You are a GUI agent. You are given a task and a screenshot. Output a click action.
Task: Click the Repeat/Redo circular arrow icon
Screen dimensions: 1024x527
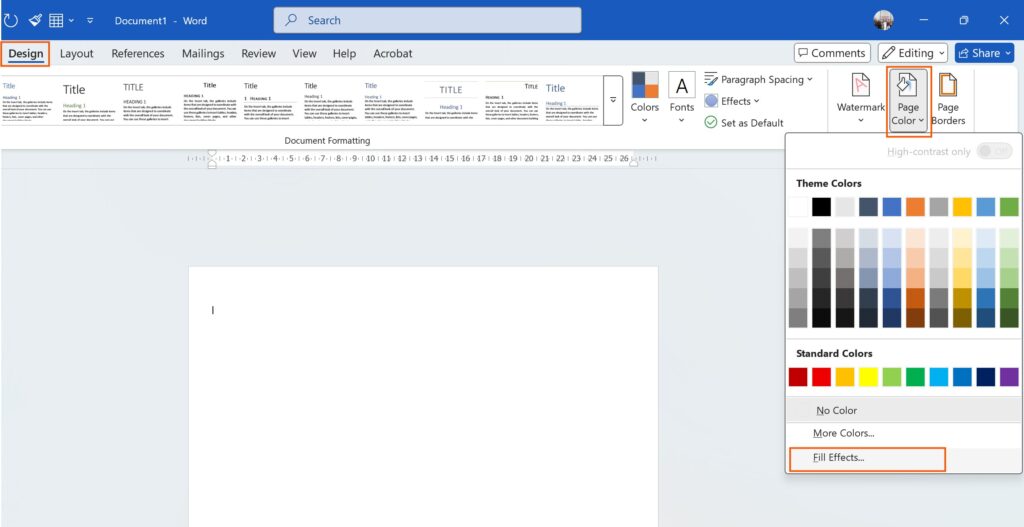pyautogui.click(x=10, y=20)
